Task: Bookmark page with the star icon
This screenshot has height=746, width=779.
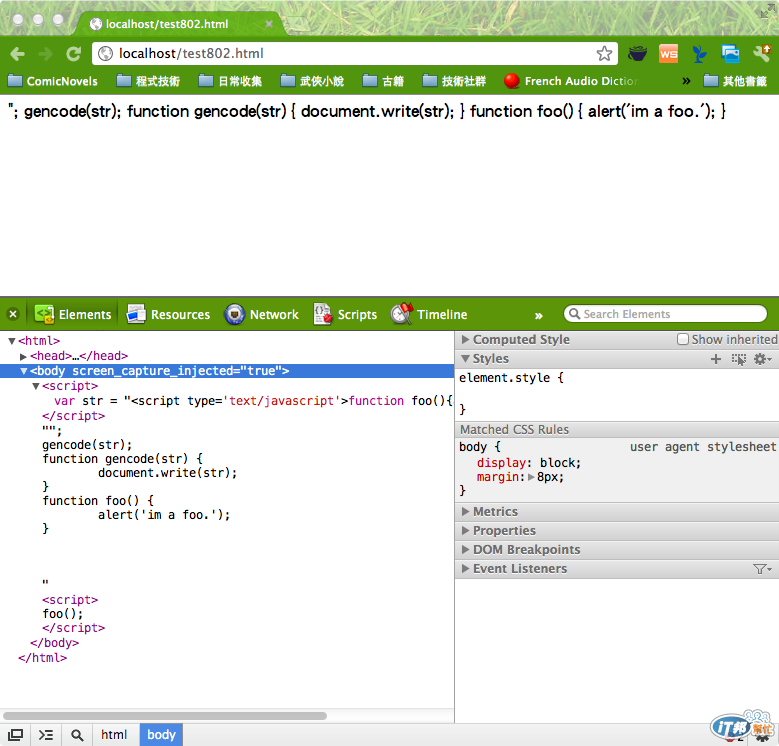Action: [x=604, y=54]
